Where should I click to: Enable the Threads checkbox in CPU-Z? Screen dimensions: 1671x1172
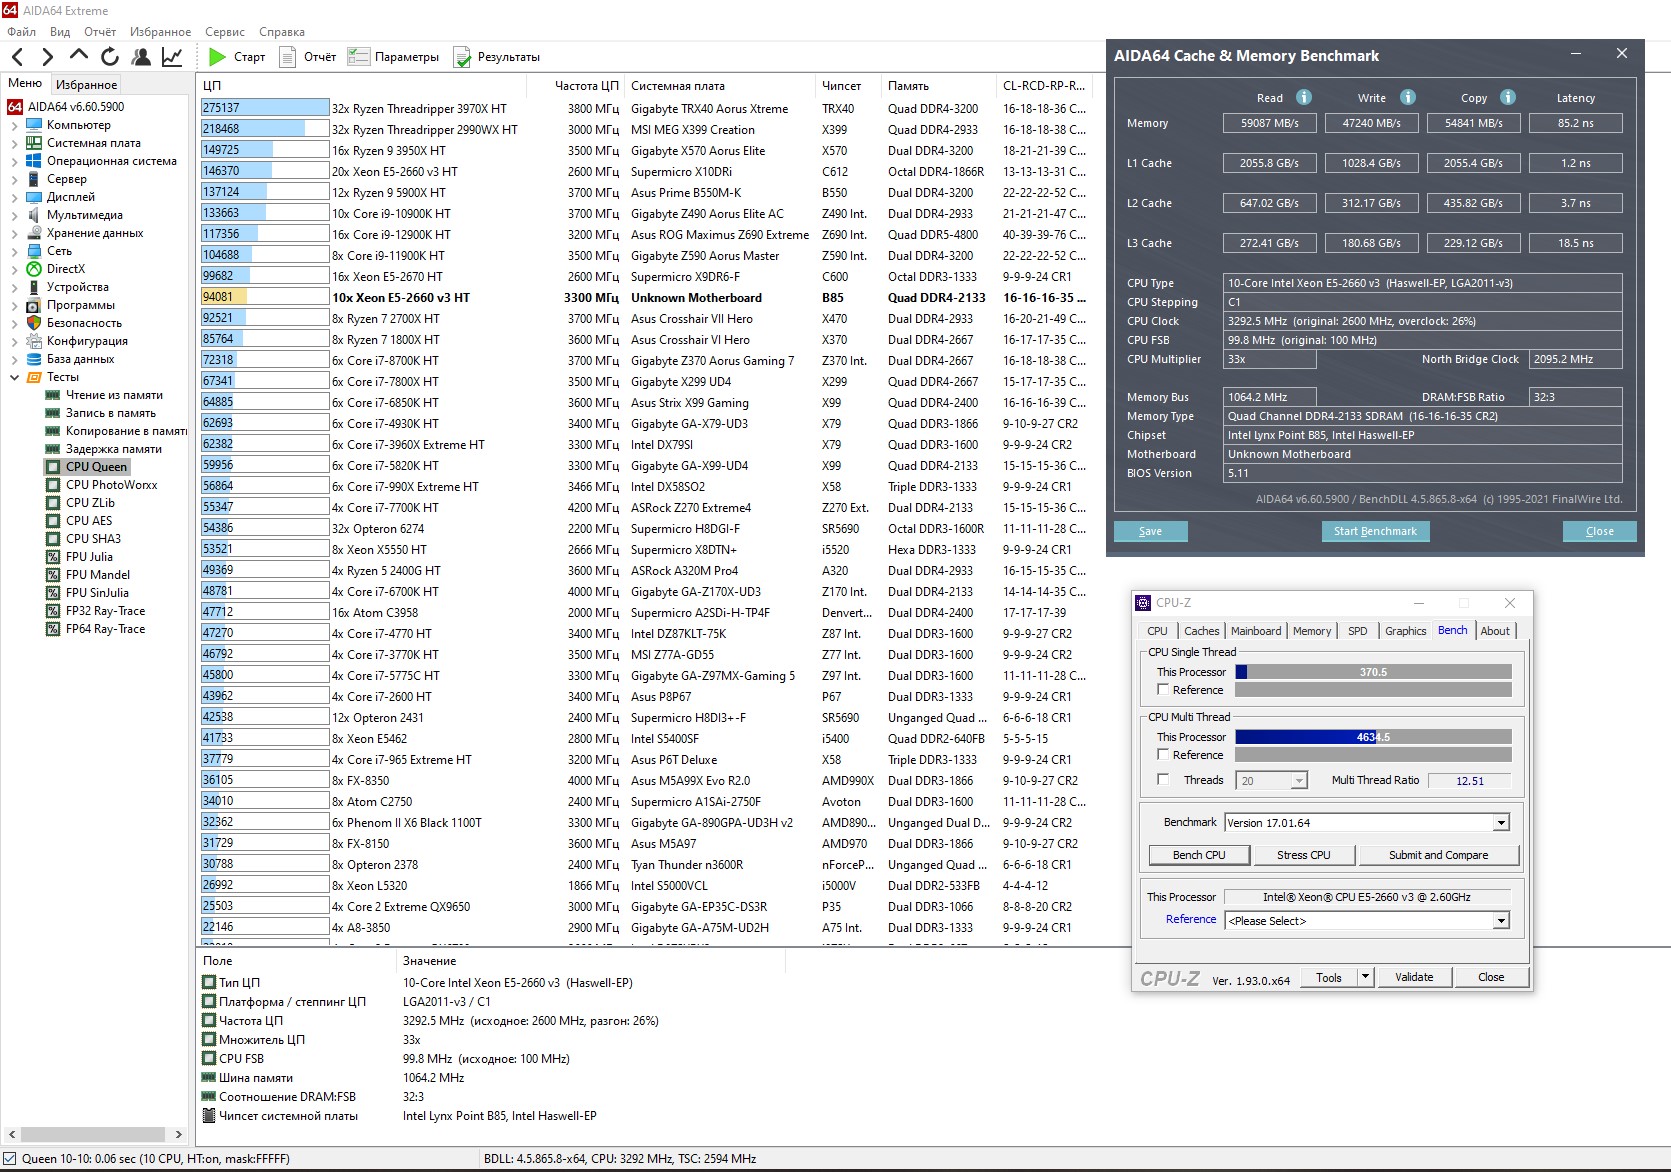[x=1163, y=779]
